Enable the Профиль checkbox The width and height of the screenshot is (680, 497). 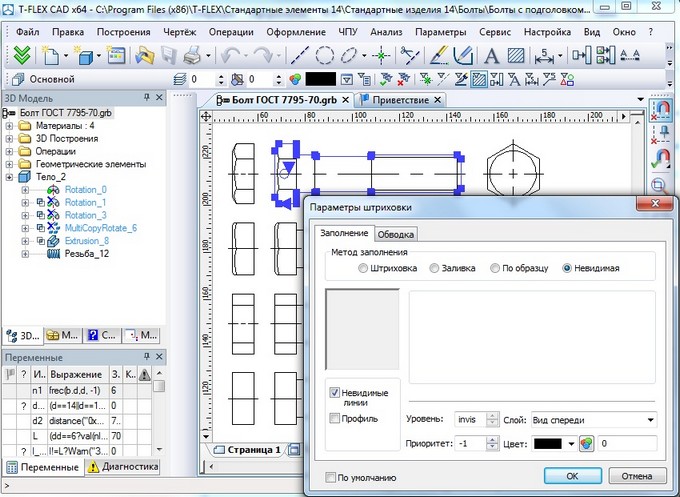point(334,419)
